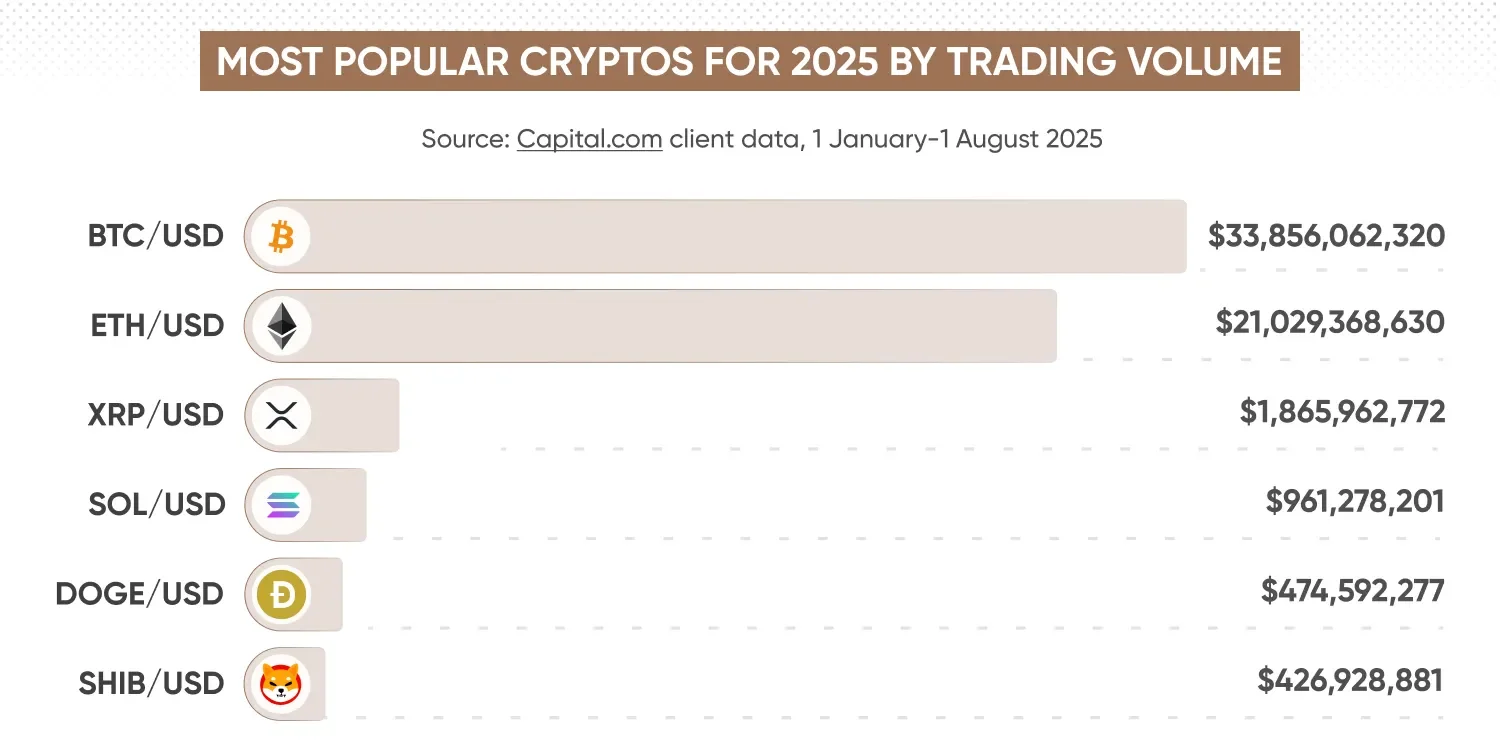This screenshot has width=1500, height=752.
Task: Select the ETH/USD volume bar
Action: tap(650, 326)
